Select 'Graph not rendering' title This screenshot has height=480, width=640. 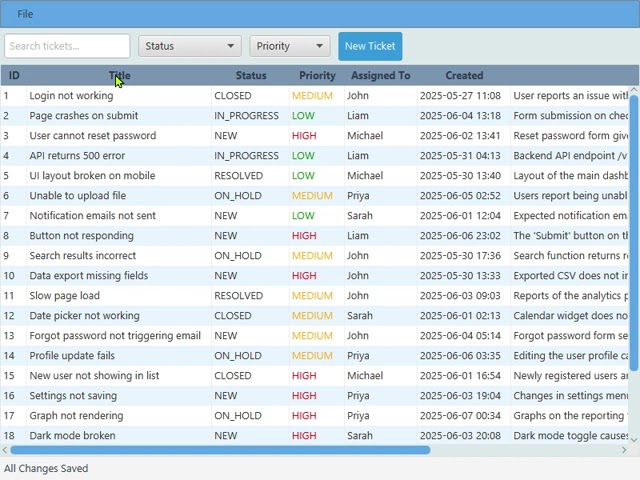click(x=76, y=416)
